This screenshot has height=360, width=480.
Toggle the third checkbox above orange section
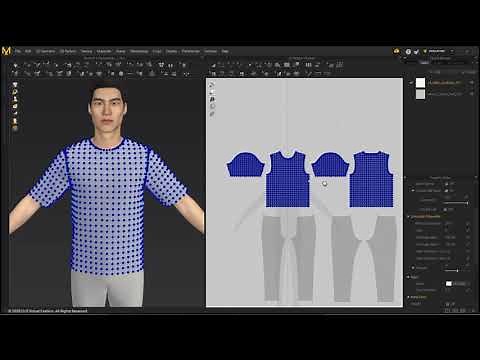click(x=445, y=209)
